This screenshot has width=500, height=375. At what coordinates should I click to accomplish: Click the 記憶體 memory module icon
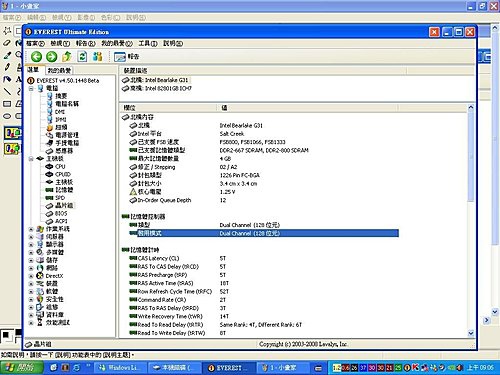(x=50, y=190)
